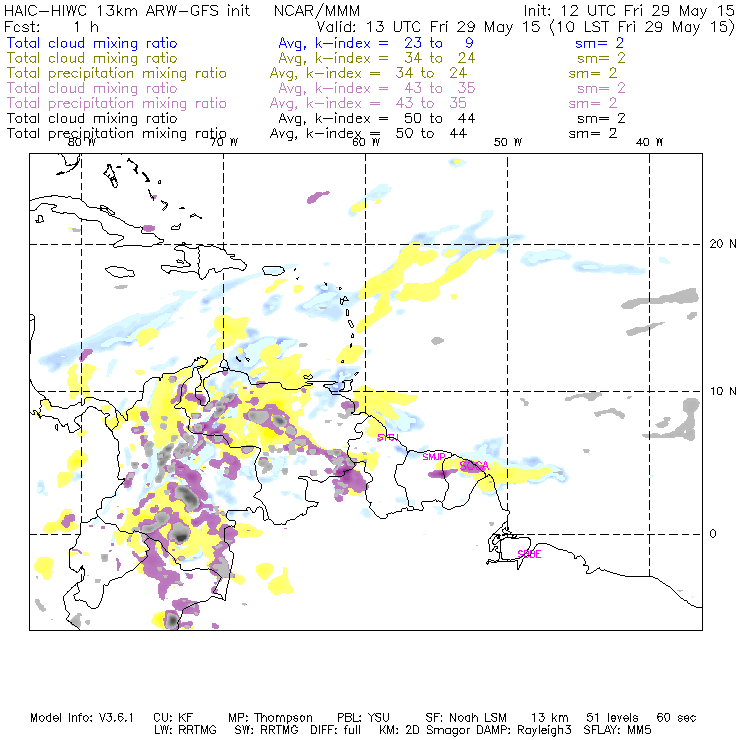Click the '50 W' longitude label
740x740 pixels.
click(x=508, y=142)
